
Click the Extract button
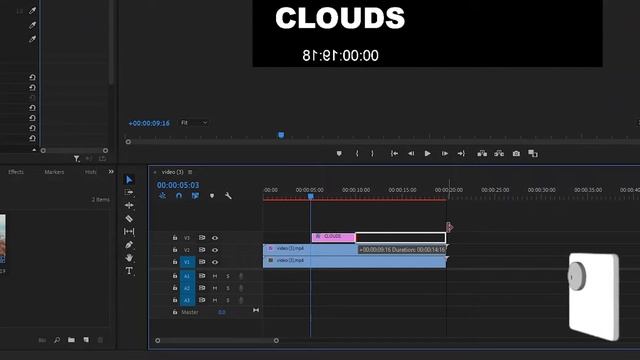499,153
